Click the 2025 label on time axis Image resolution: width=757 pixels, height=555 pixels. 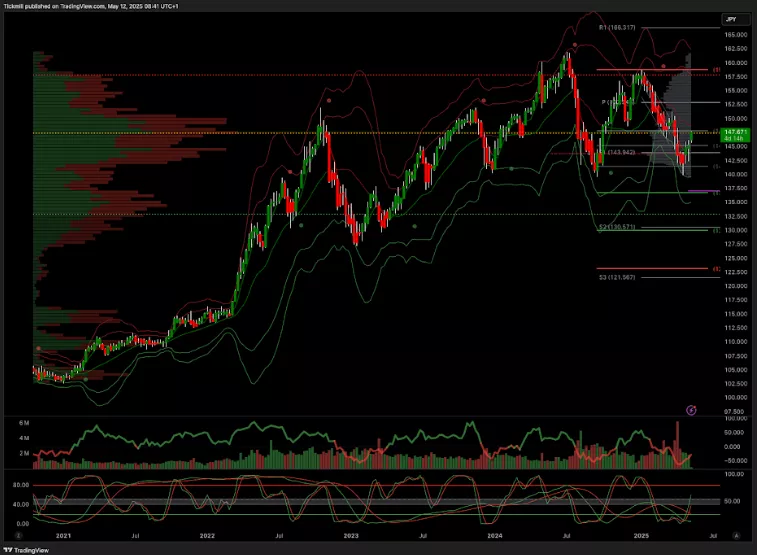pyautogui.click(x=640, y=536)
